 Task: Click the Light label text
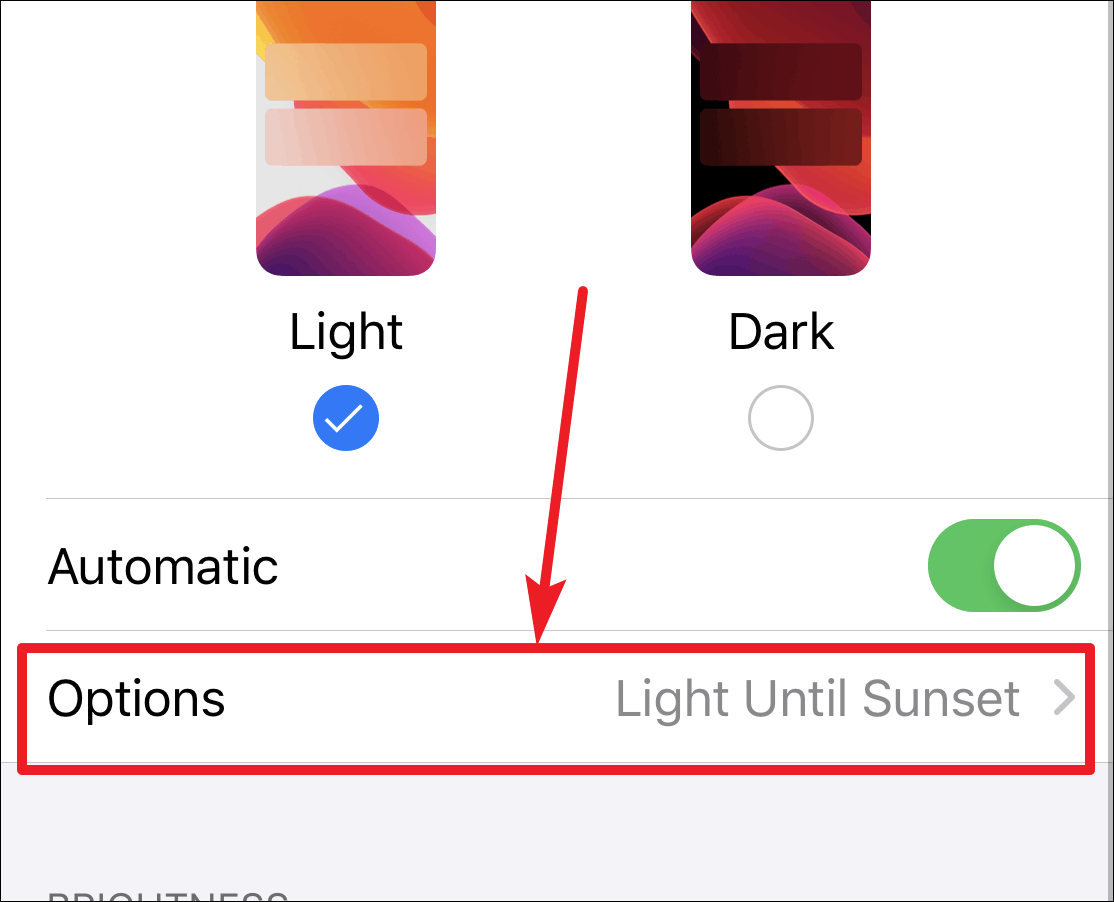pos(346,332)
